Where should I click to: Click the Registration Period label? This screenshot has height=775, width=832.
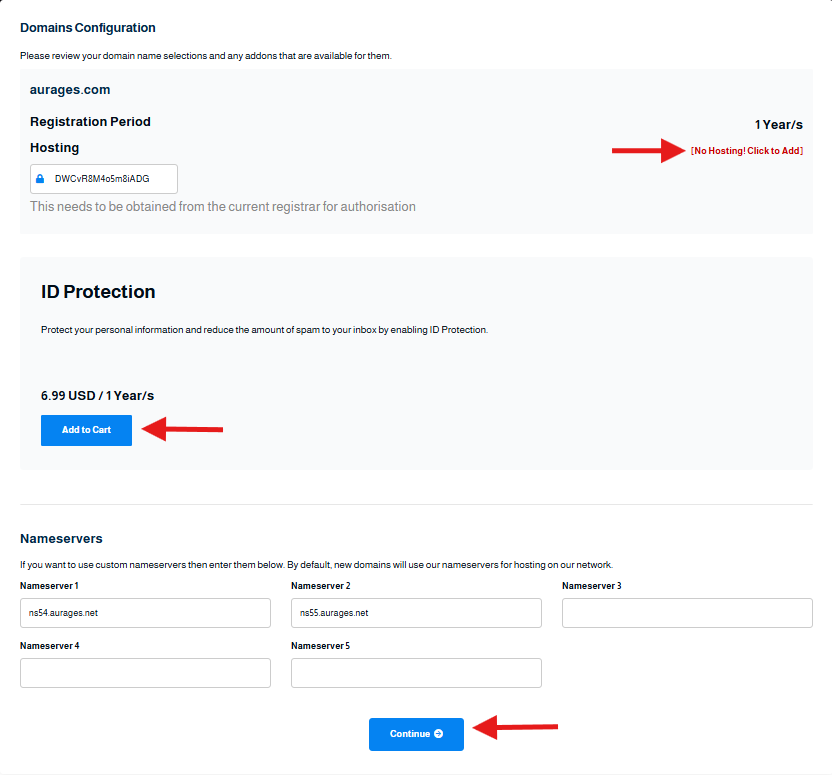coord(90,121)
